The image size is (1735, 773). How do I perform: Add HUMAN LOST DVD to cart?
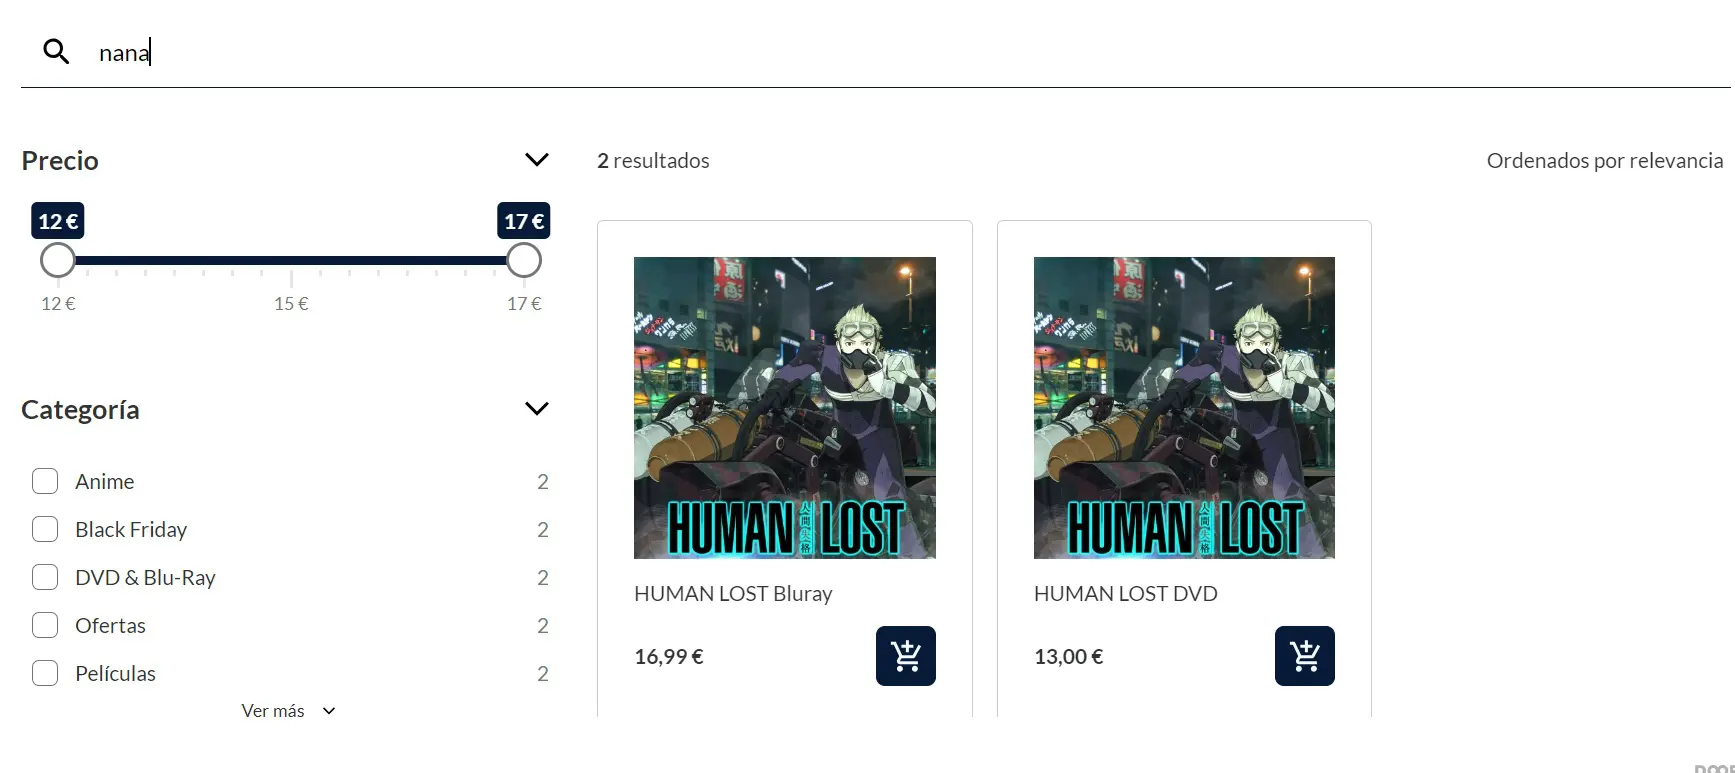(x=1304, y=656)
